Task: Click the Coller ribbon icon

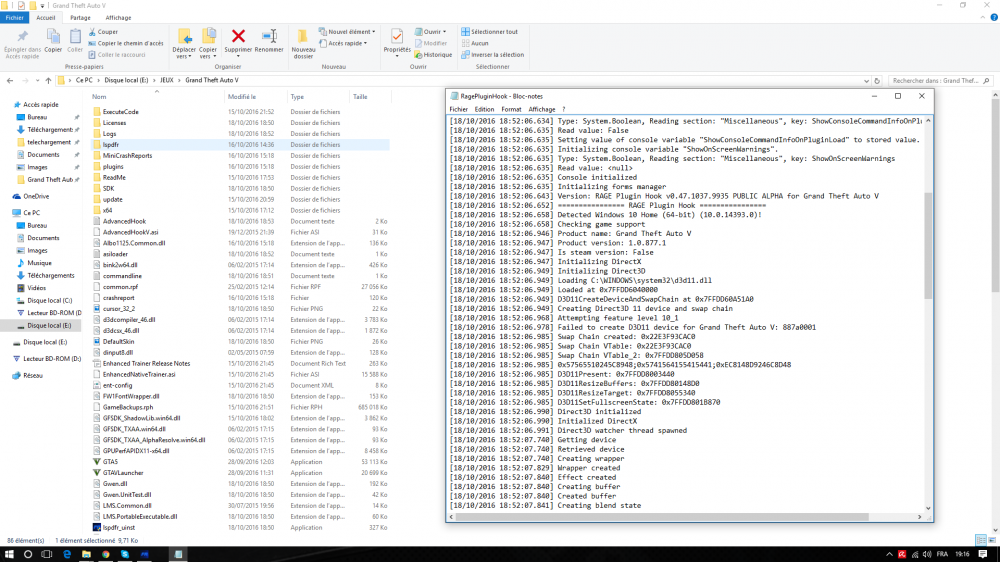Action: coord(75,37)
